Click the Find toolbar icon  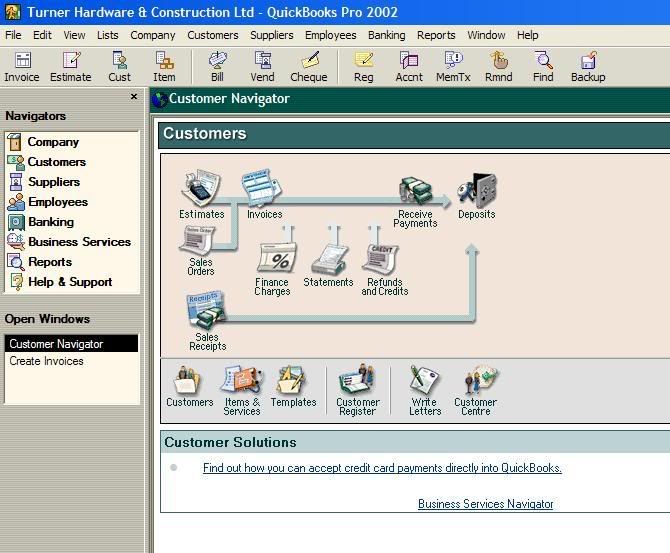pos(544,67)
